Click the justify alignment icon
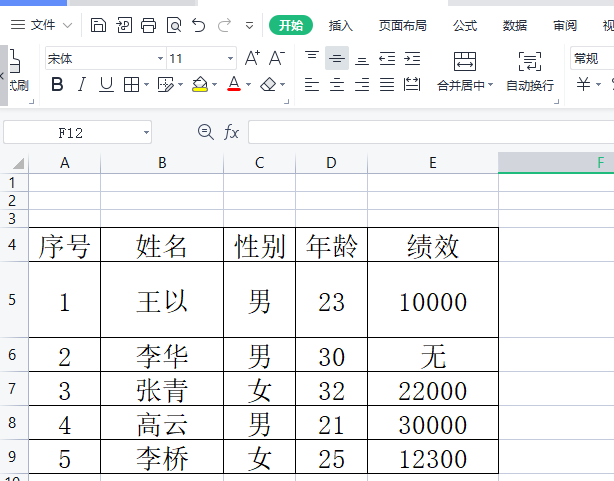The height and width of the screenshot is (481, 614). pyautogui.click(x=387, y=84)
